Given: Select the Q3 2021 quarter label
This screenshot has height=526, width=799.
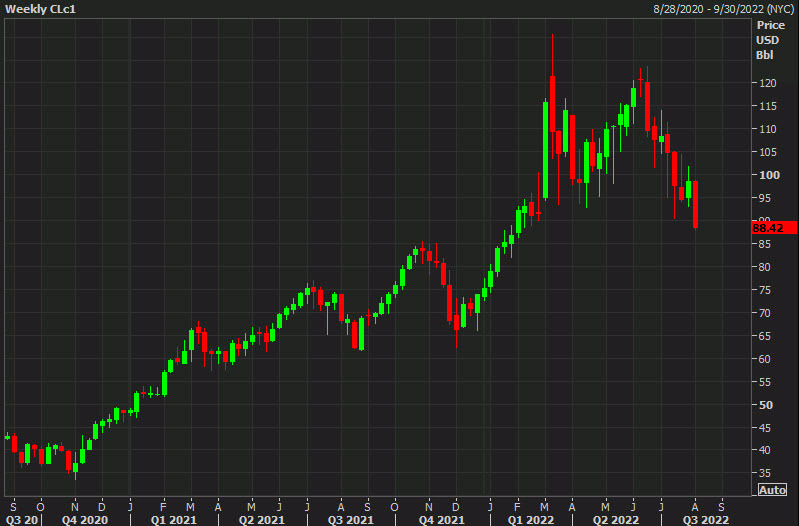Looking at the screenshot, I should pos(351,520).
